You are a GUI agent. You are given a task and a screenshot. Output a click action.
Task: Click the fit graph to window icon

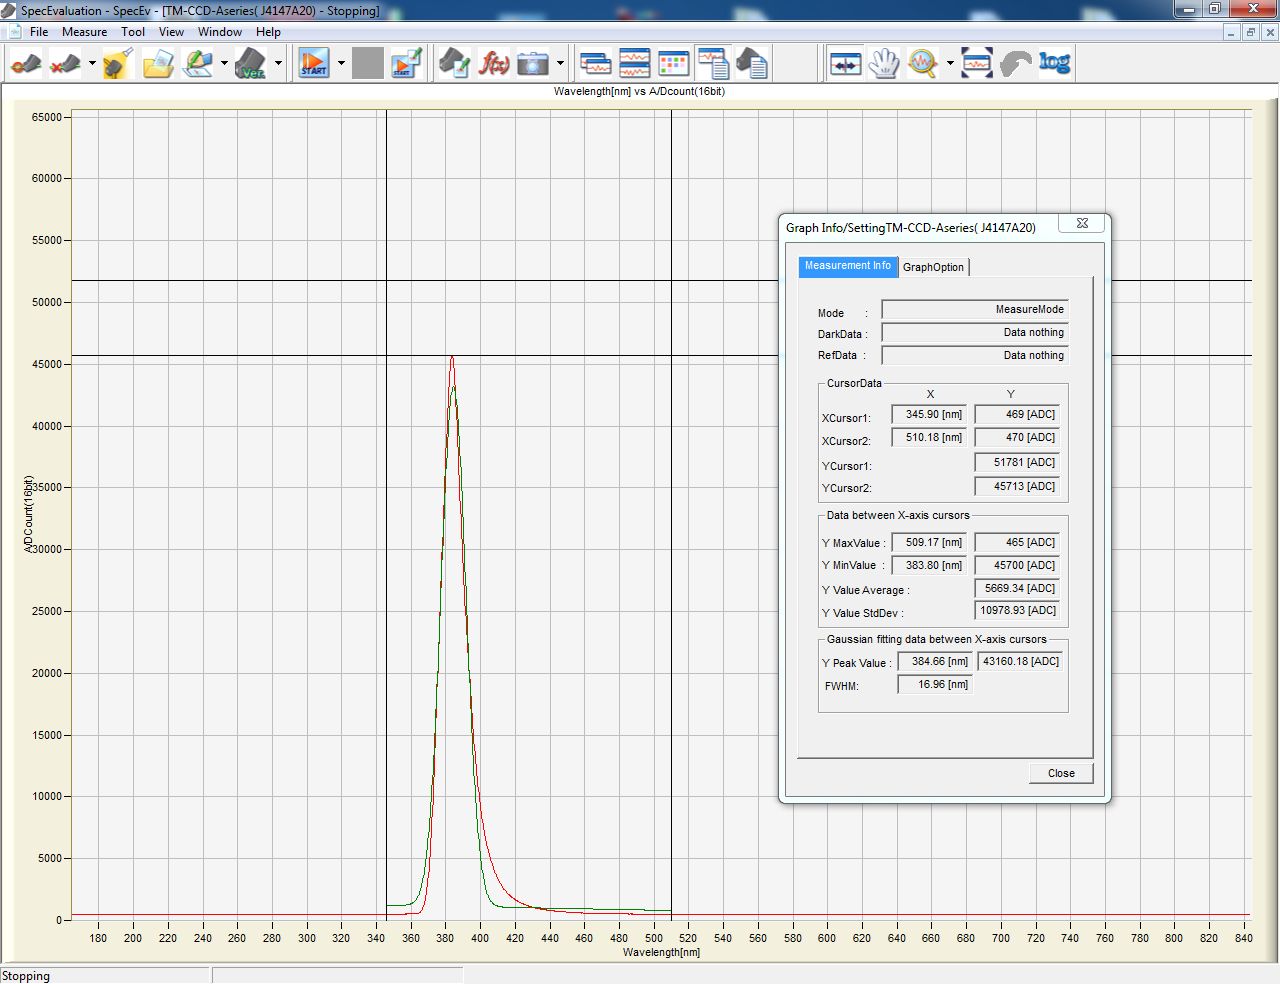point(976,64)
